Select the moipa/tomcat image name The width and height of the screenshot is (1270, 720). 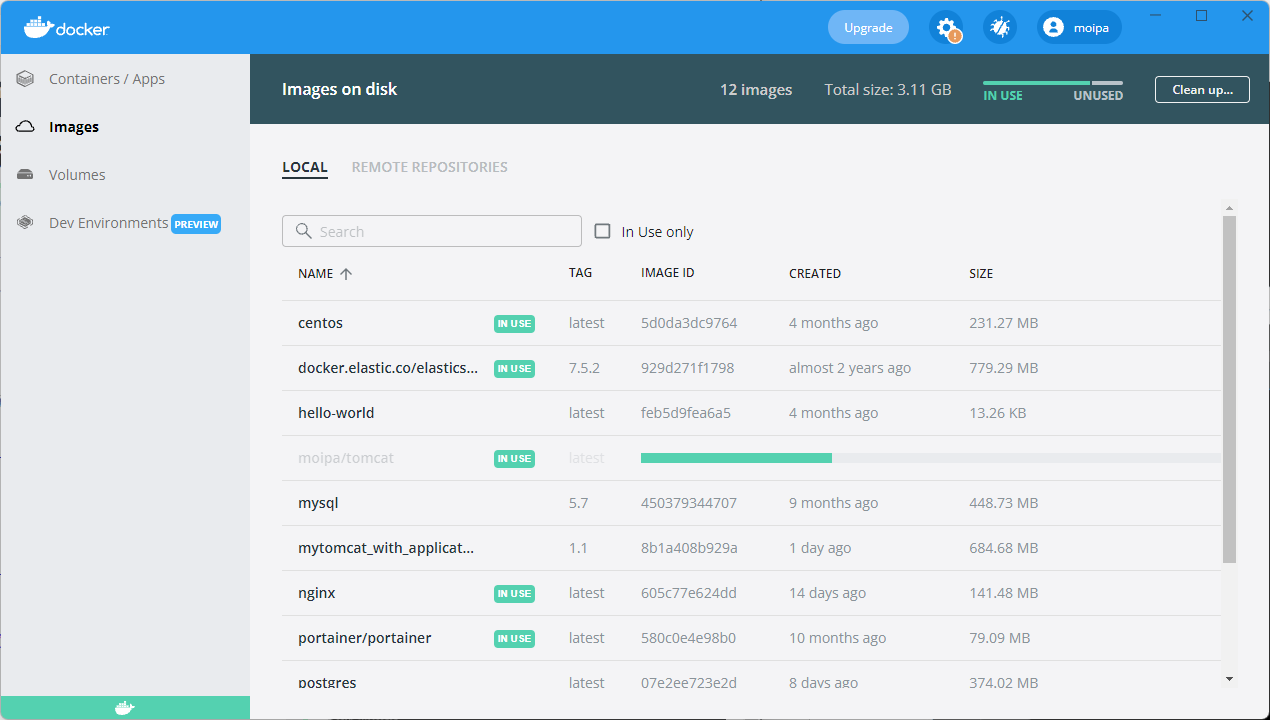(346, 458)
